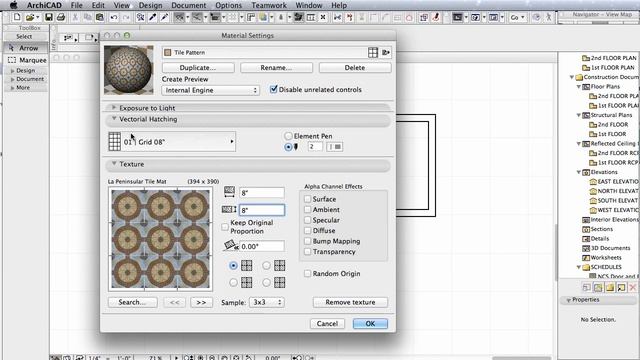
Task: Check the Surface alpha channel option
Action: (307, 199)
